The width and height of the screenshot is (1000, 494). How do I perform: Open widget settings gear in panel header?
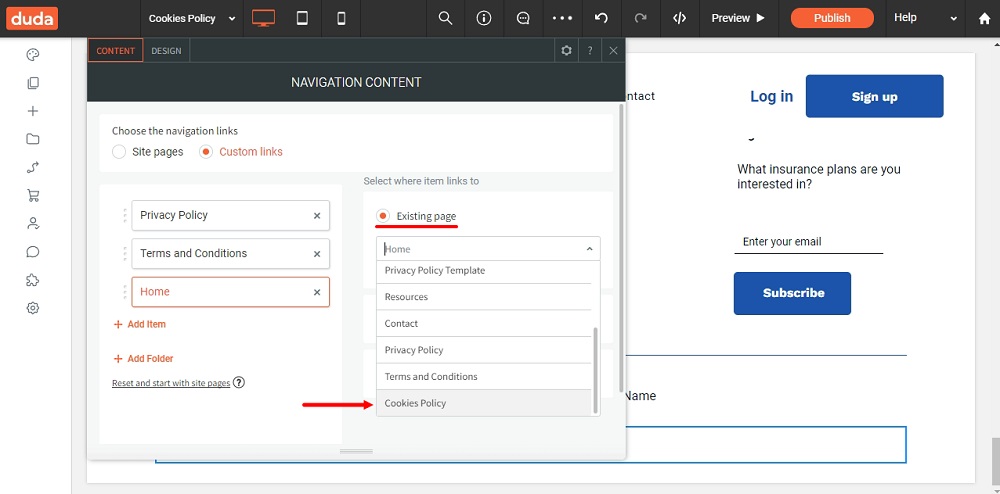click(x=566, y=50)
